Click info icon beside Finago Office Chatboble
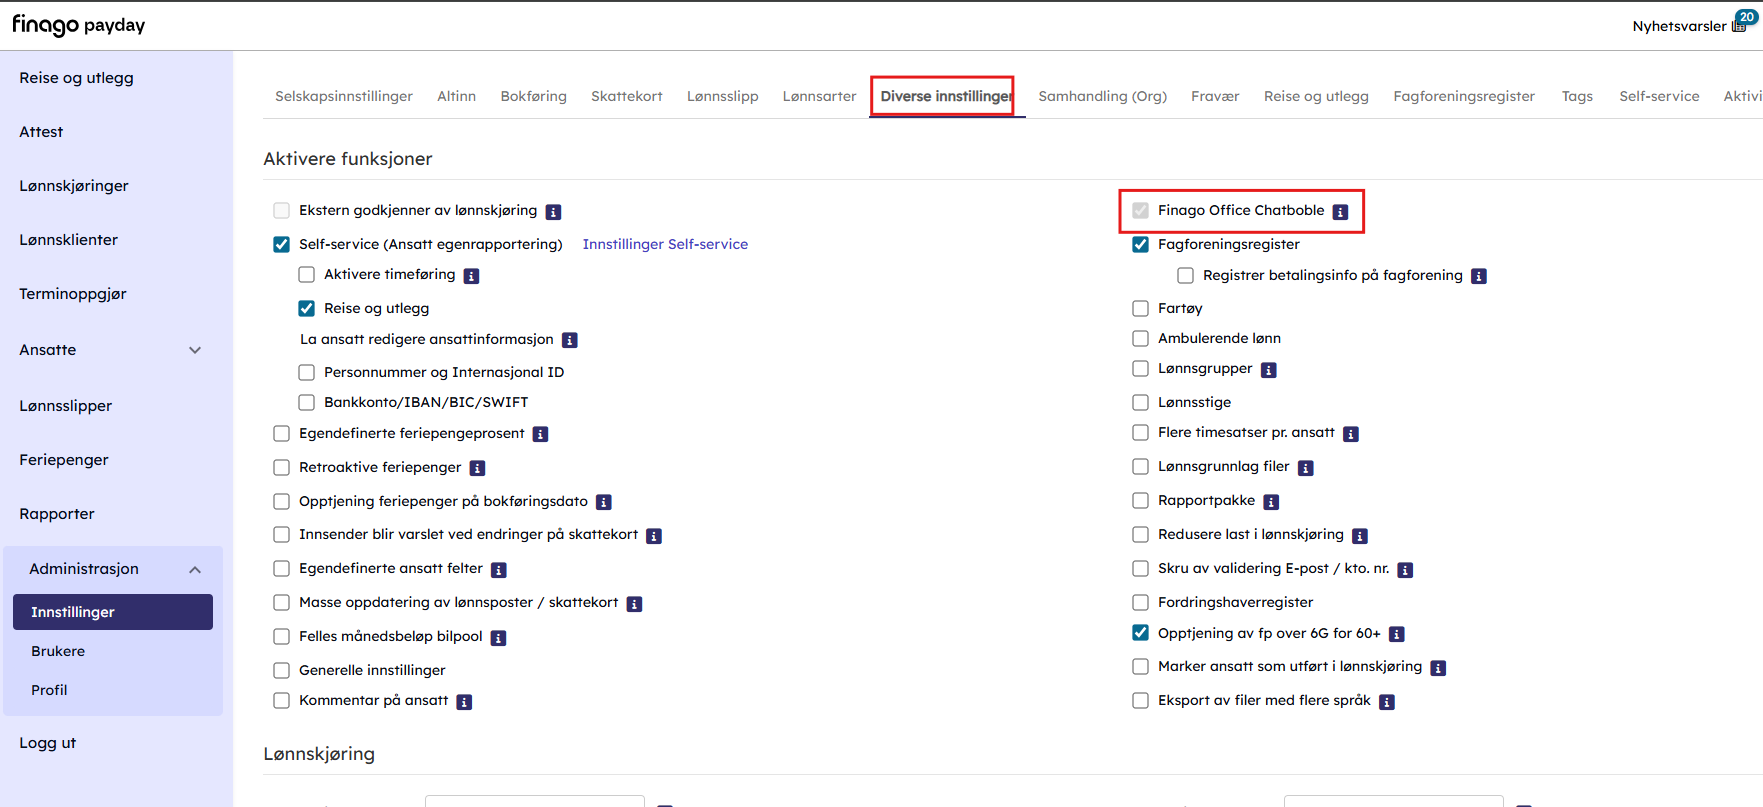The image size is (1763, 807). tap(1340, 212)
